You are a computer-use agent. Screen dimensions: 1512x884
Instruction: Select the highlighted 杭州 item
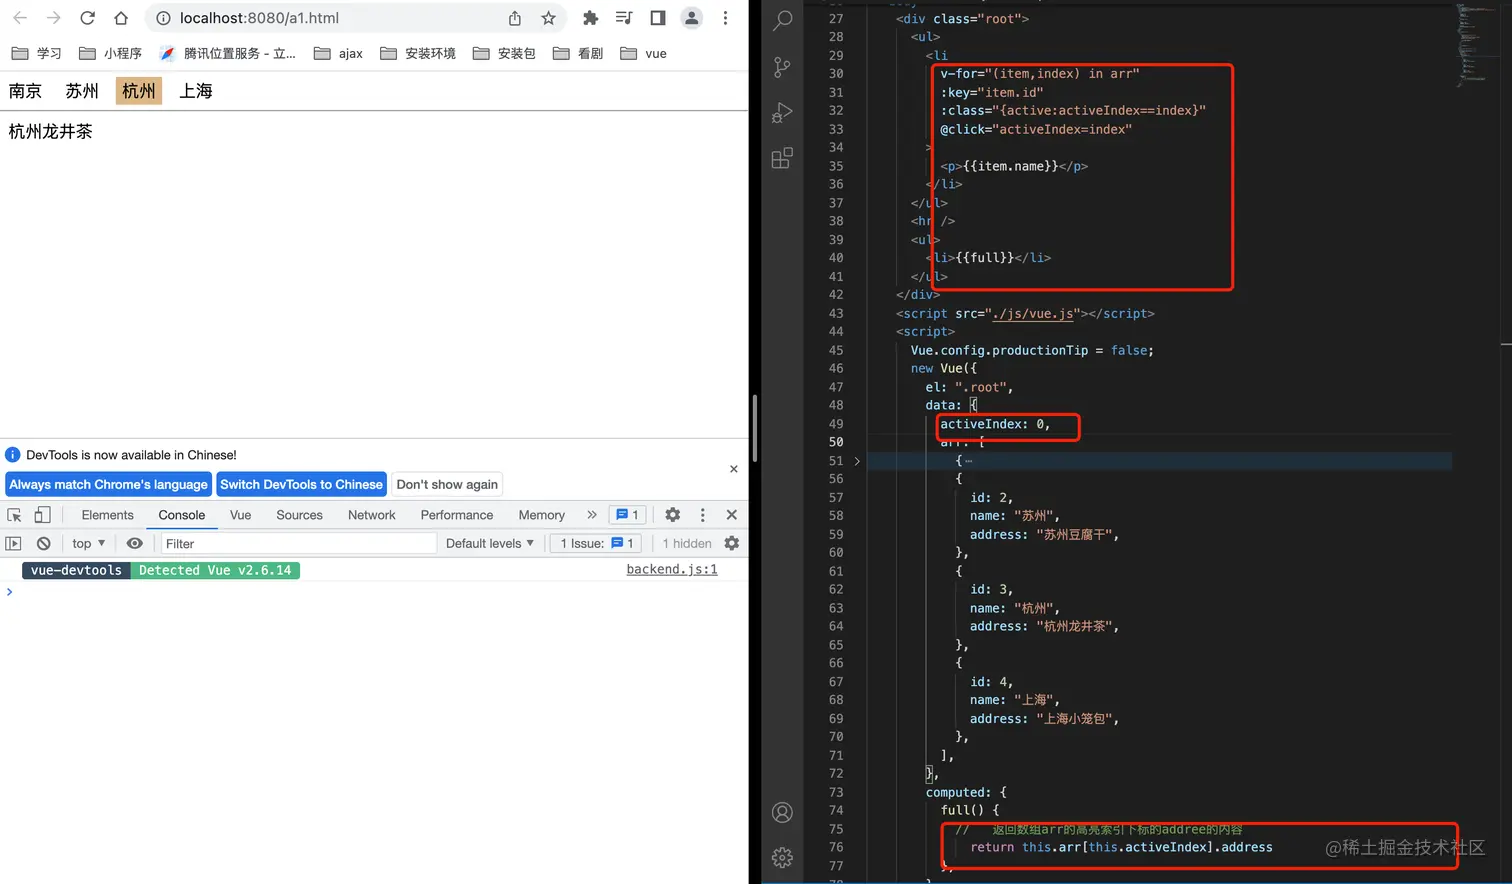139,91
